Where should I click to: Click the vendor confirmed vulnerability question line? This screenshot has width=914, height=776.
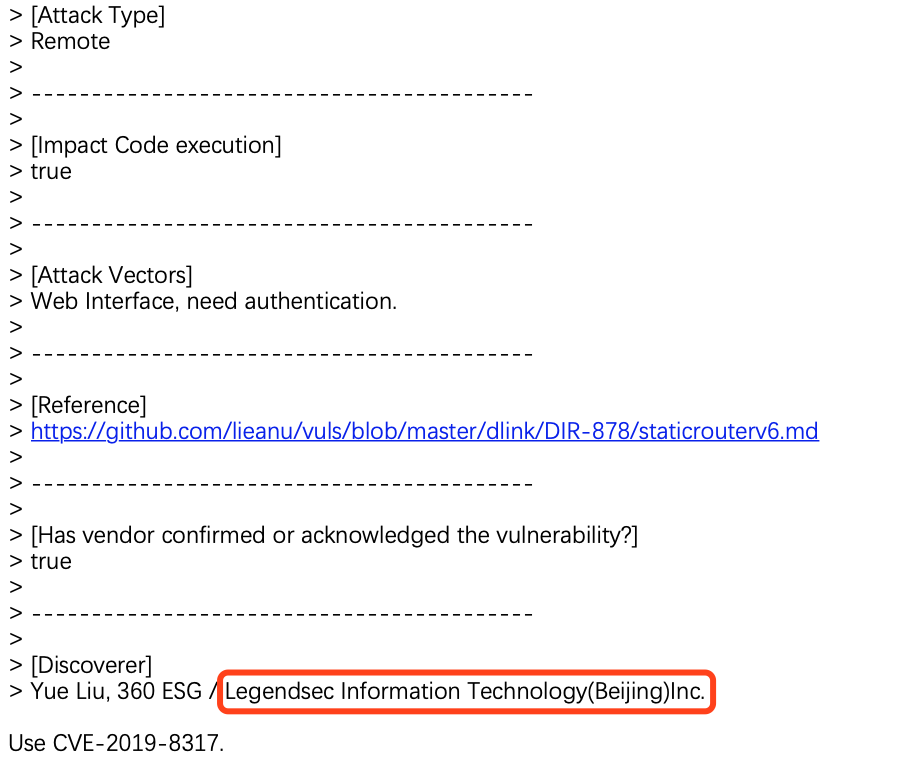pyautogui.click(x=335, y=536)
